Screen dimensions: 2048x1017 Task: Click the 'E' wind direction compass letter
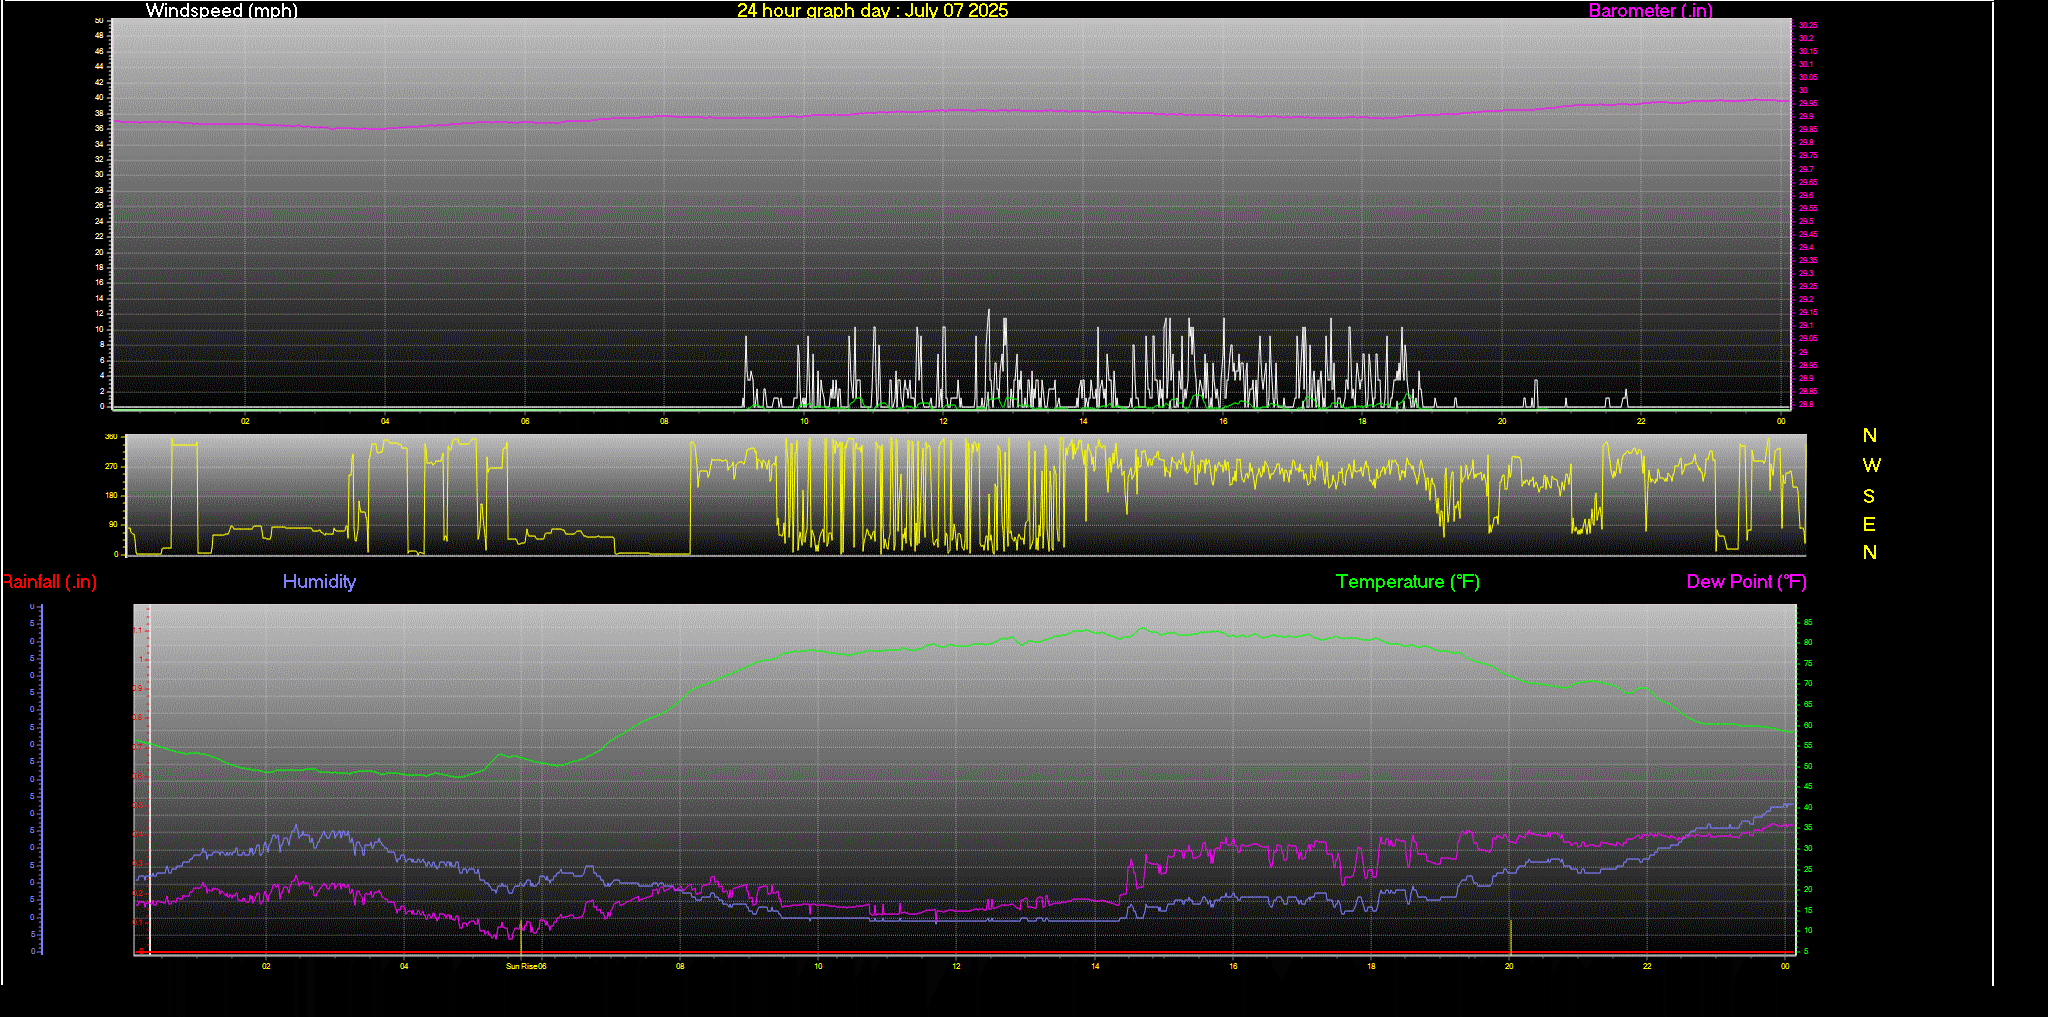click(x=1869, y=524)
